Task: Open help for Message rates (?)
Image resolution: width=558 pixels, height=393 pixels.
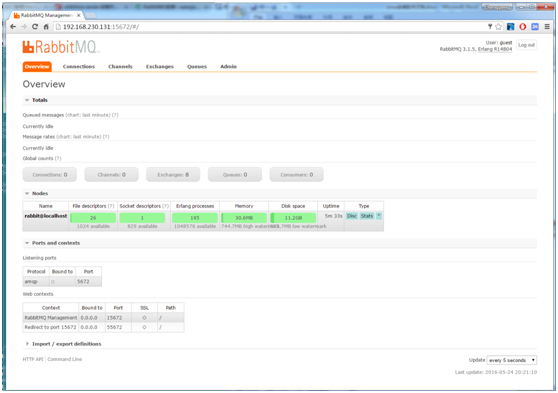Action: [x=106, y=137]
